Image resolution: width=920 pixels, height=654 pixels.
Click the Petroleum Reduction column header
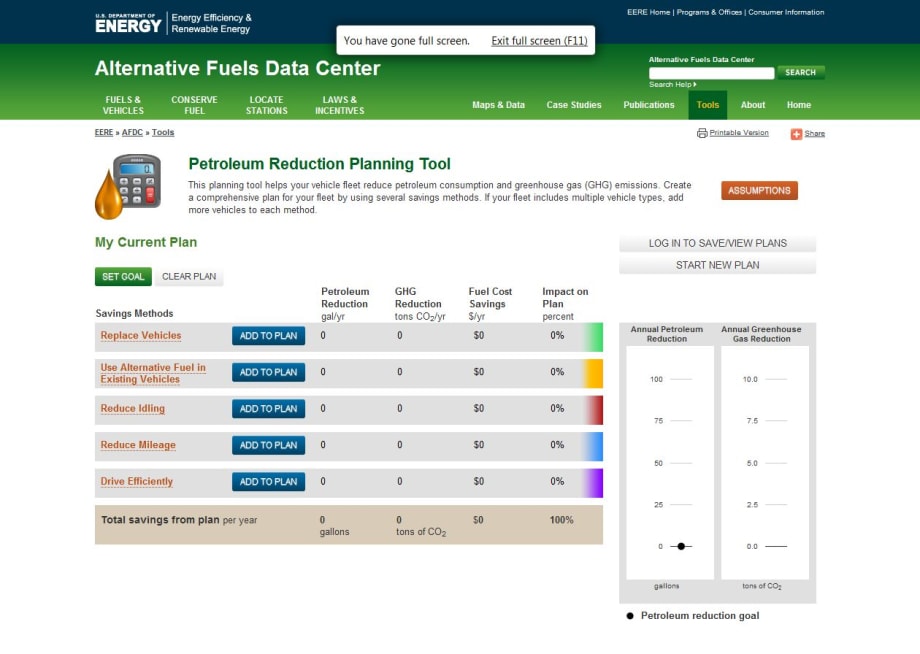(345, 304)
